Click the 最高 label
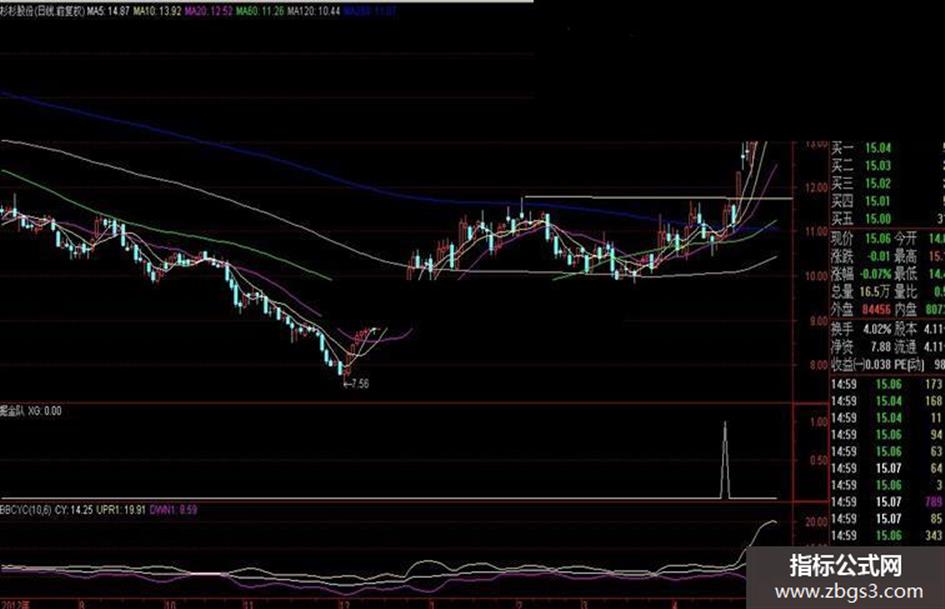Viewport: 945px width, 609px height. [x=906, y=256]
